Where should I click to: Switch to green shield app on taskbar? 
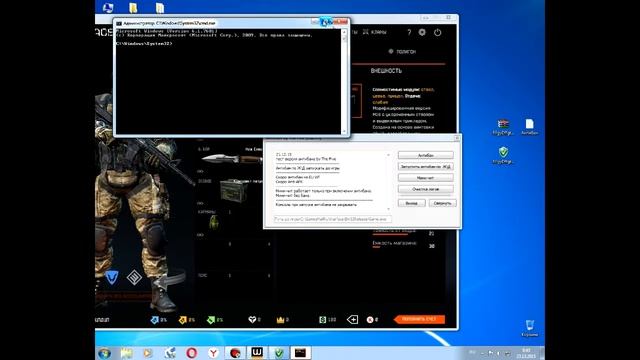click(x=279, y=353)
